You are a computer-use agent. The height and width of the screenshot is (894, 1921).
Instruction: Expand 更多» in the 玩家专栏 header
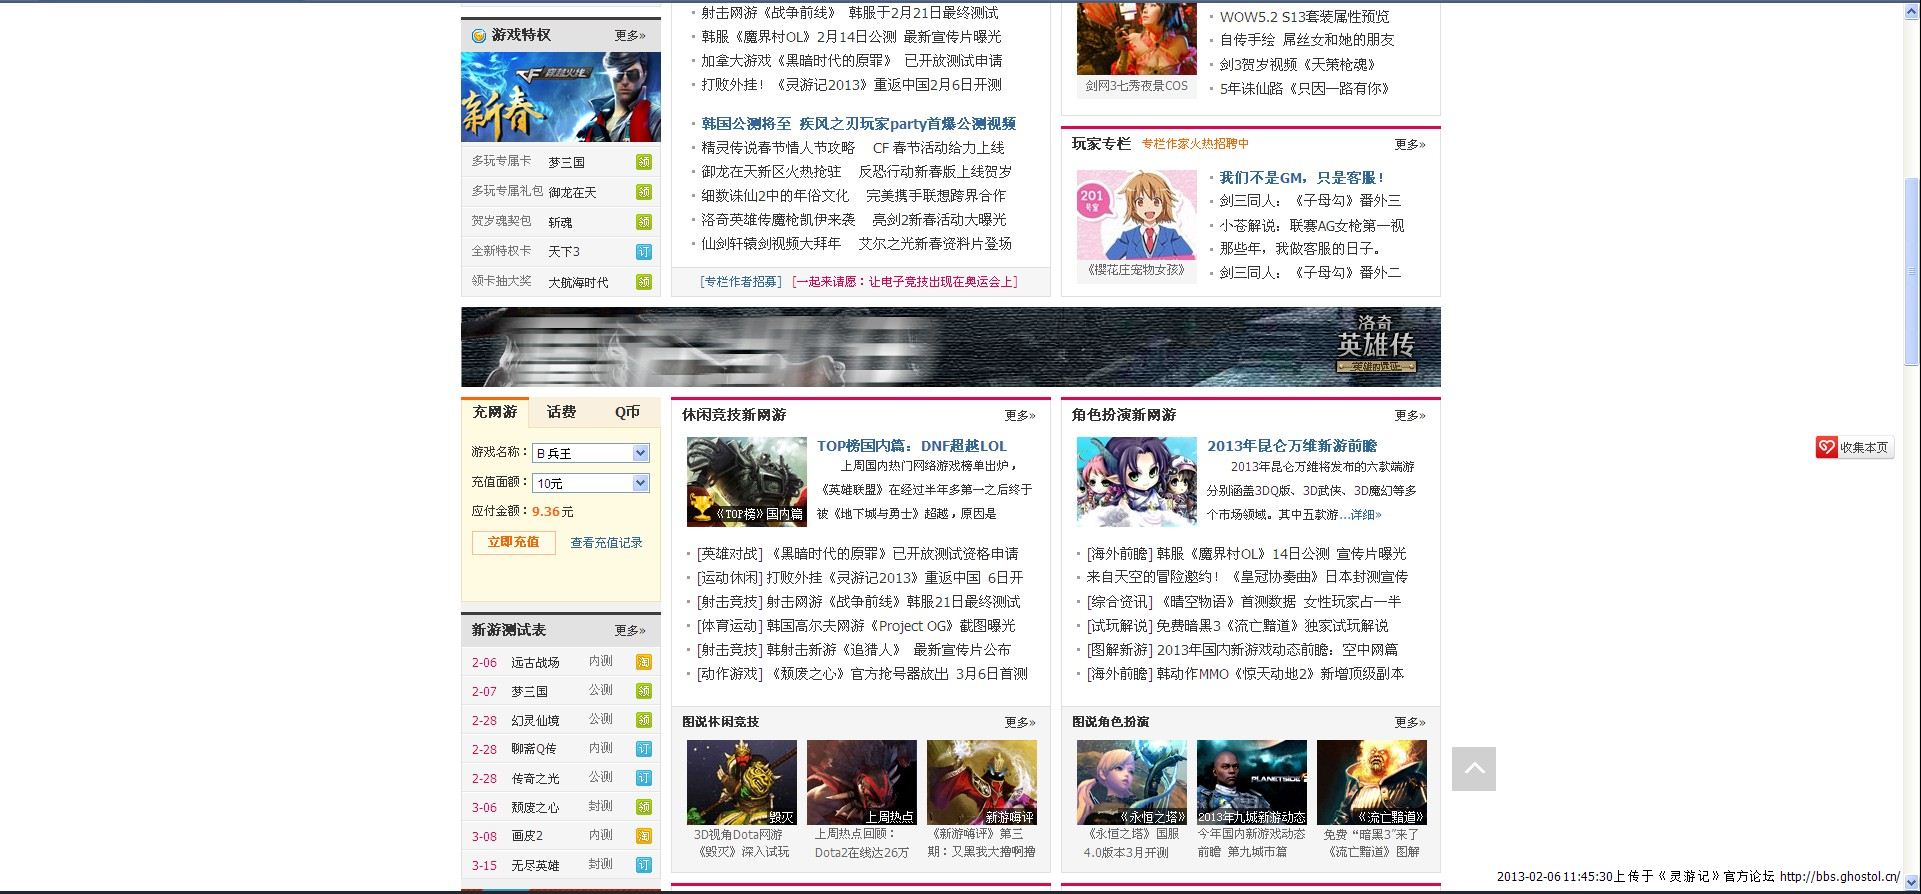[x=1410, y=145]
